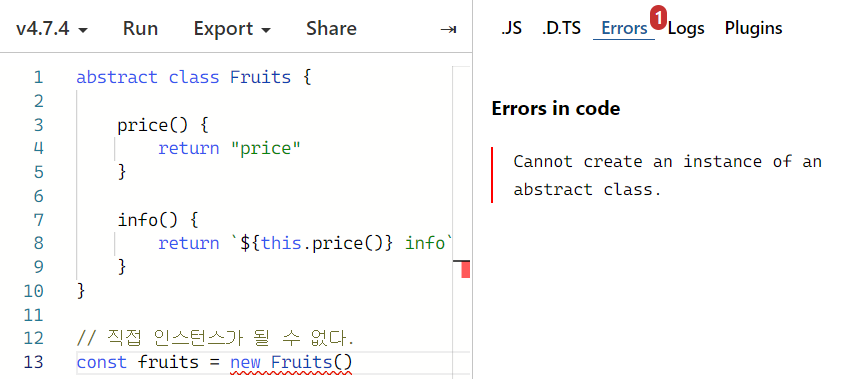The height and width of the screenshot is (379, 852).
Task: Open the Plugins tab
Action: coord(754,28)
